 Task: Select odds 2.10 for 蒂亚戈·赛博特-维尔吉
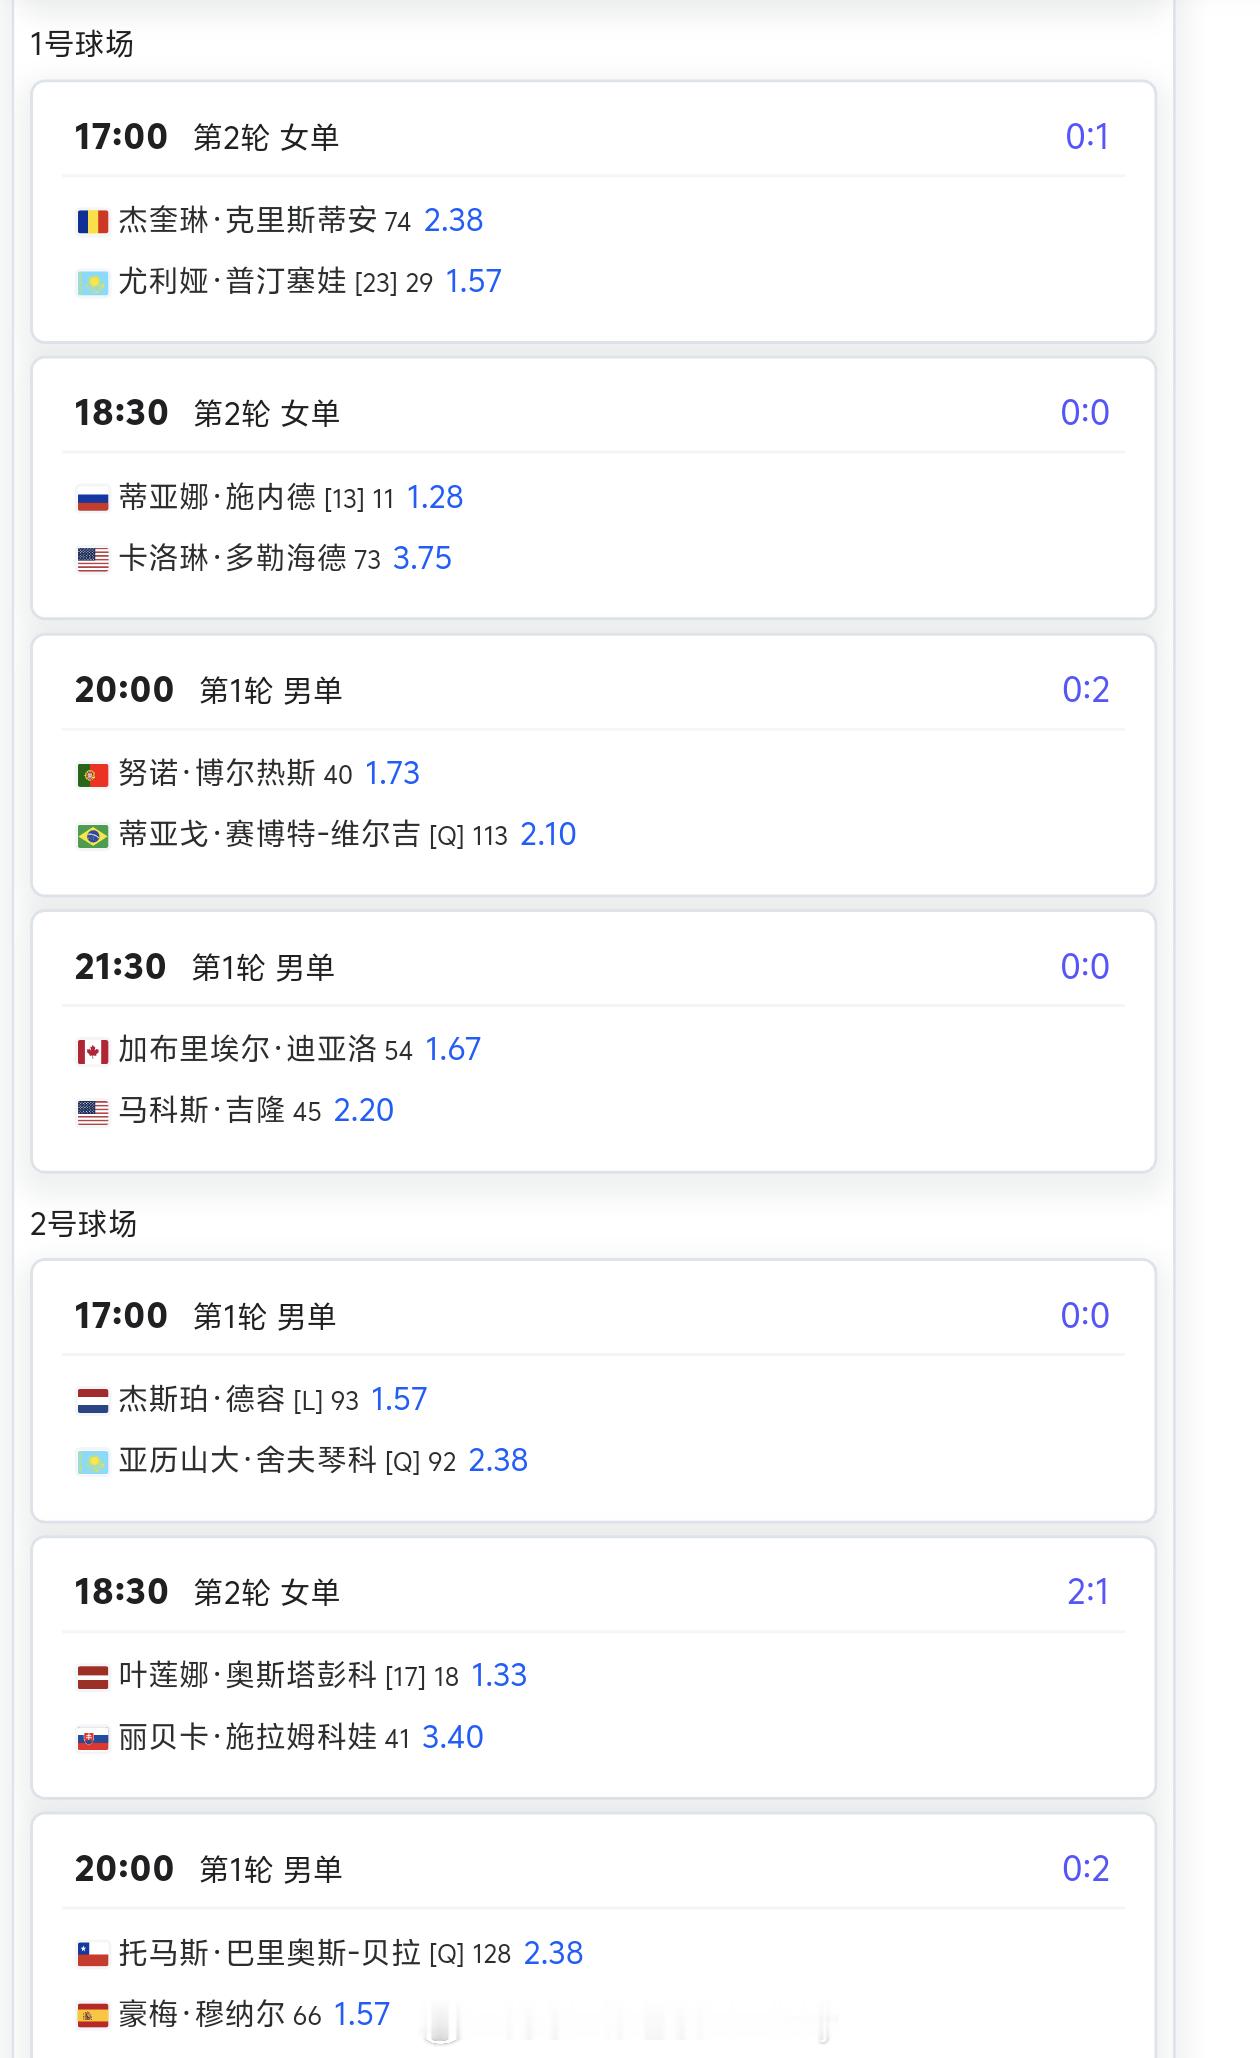pyautogui.click(x=548, y=834)
